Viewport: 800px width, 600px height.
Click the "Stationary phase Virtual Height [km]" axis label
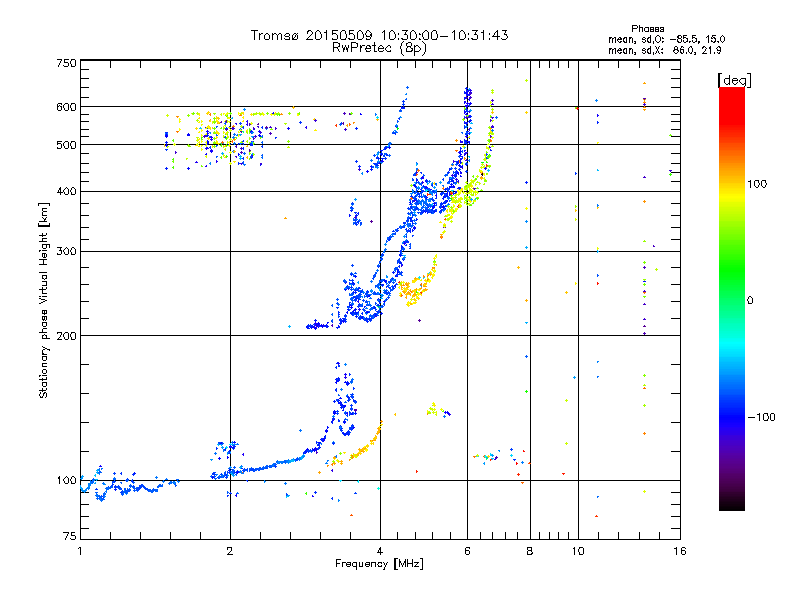pyautogui.click(x=43, y=300)
